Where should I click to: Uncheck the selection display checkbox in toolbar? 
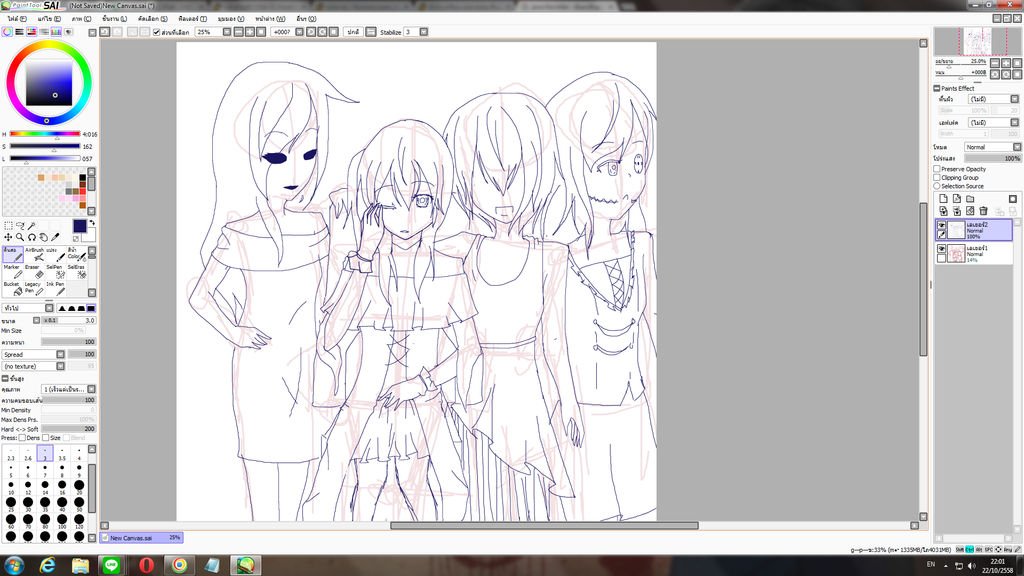click(x=157, y=32)
